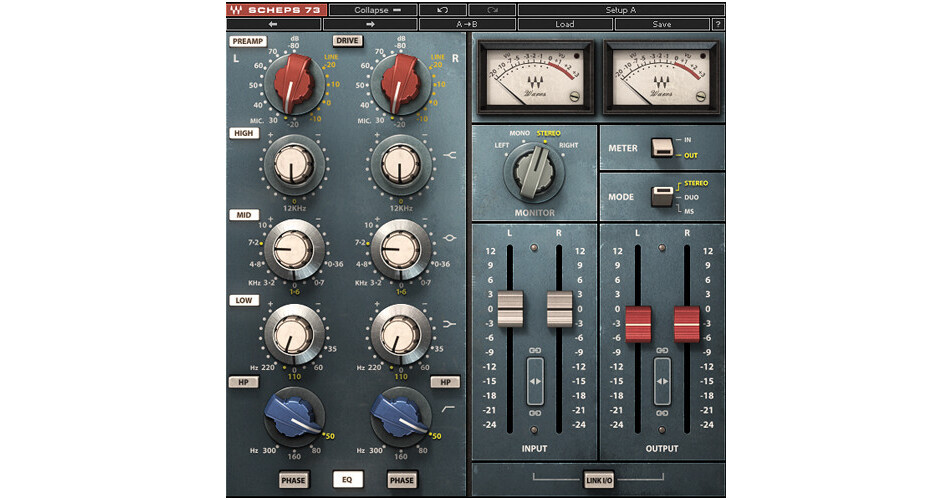Open the Setup A preset menu
The width and height of the screenshot is (952, 500).
621,10
